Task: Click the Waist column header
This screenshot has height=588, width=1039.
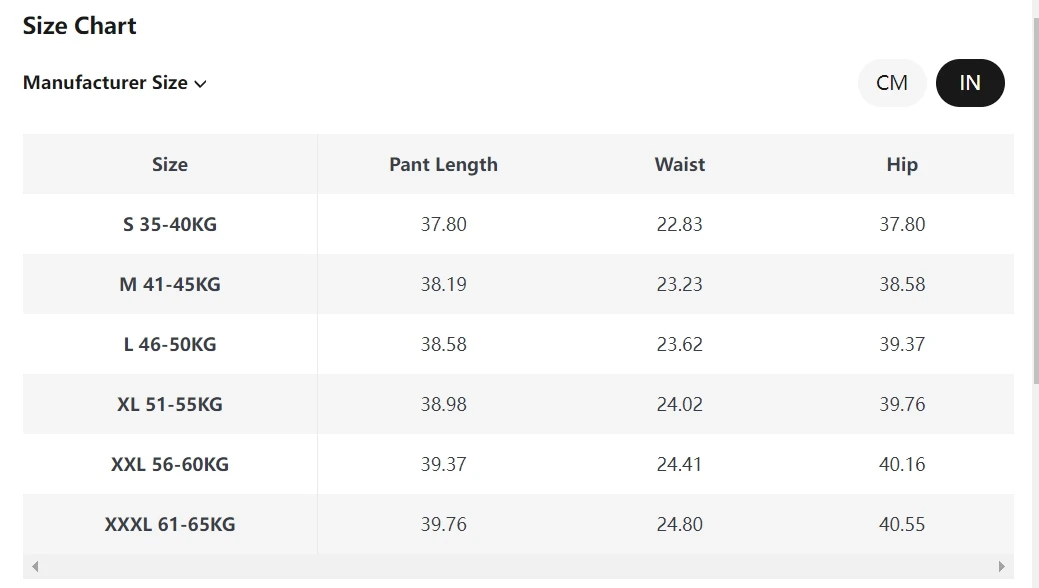Action: [680, 164]
